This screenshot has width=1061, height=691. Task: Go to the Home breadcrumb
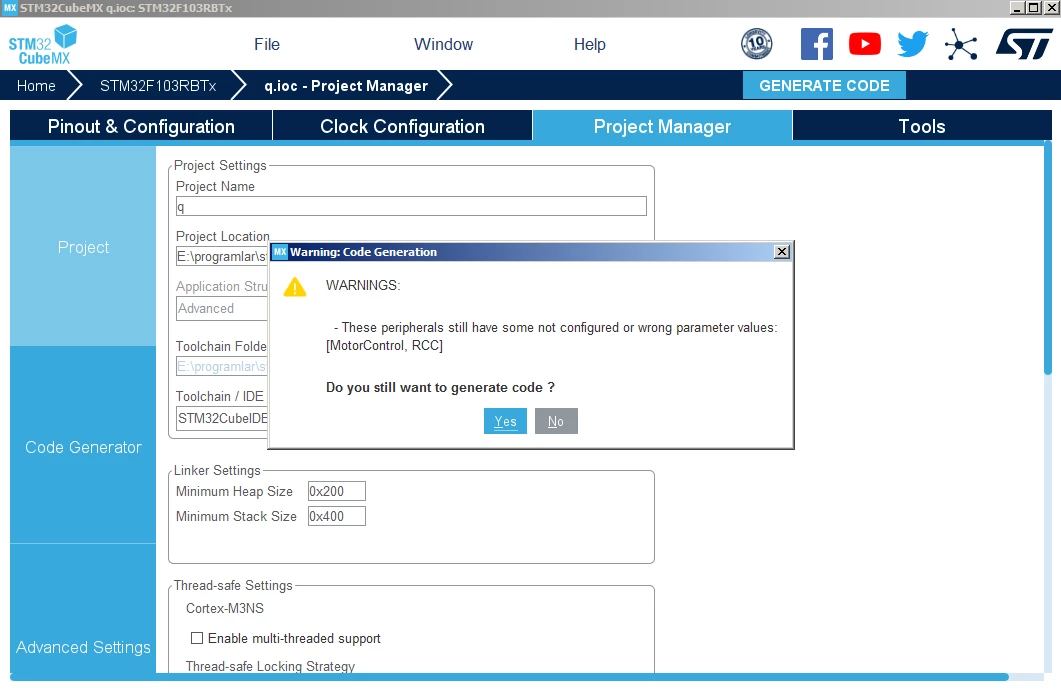[x=36, y=86]
